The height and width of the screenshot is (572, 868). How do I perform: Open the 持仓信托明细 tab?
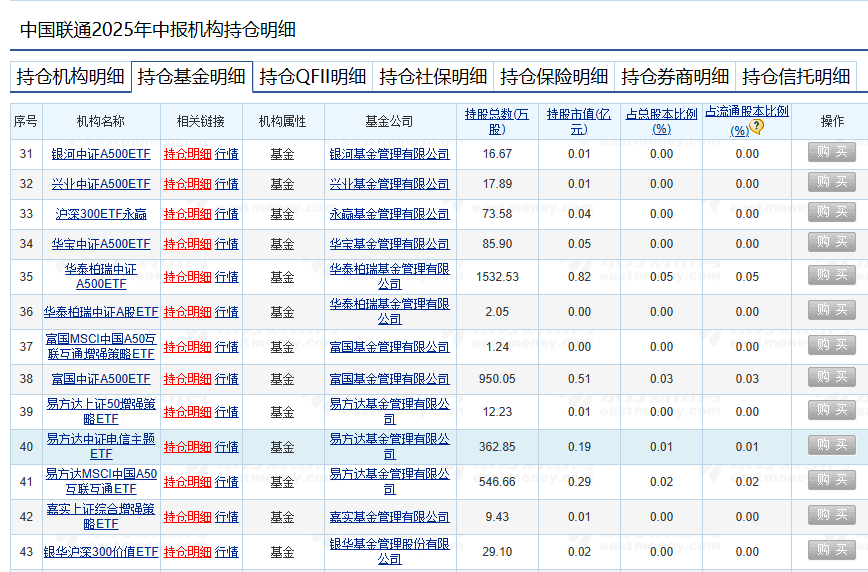click(796, 76)
